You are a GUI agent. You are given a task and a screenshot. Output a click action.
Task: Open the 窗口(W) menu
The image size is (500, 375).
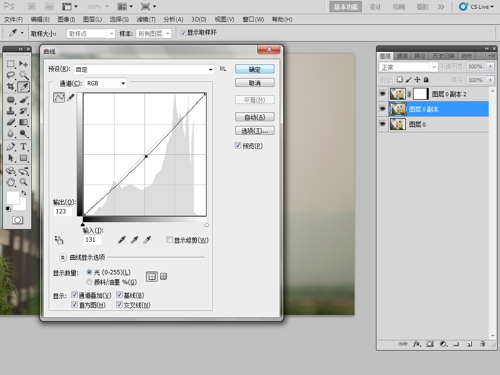point(253,19)
